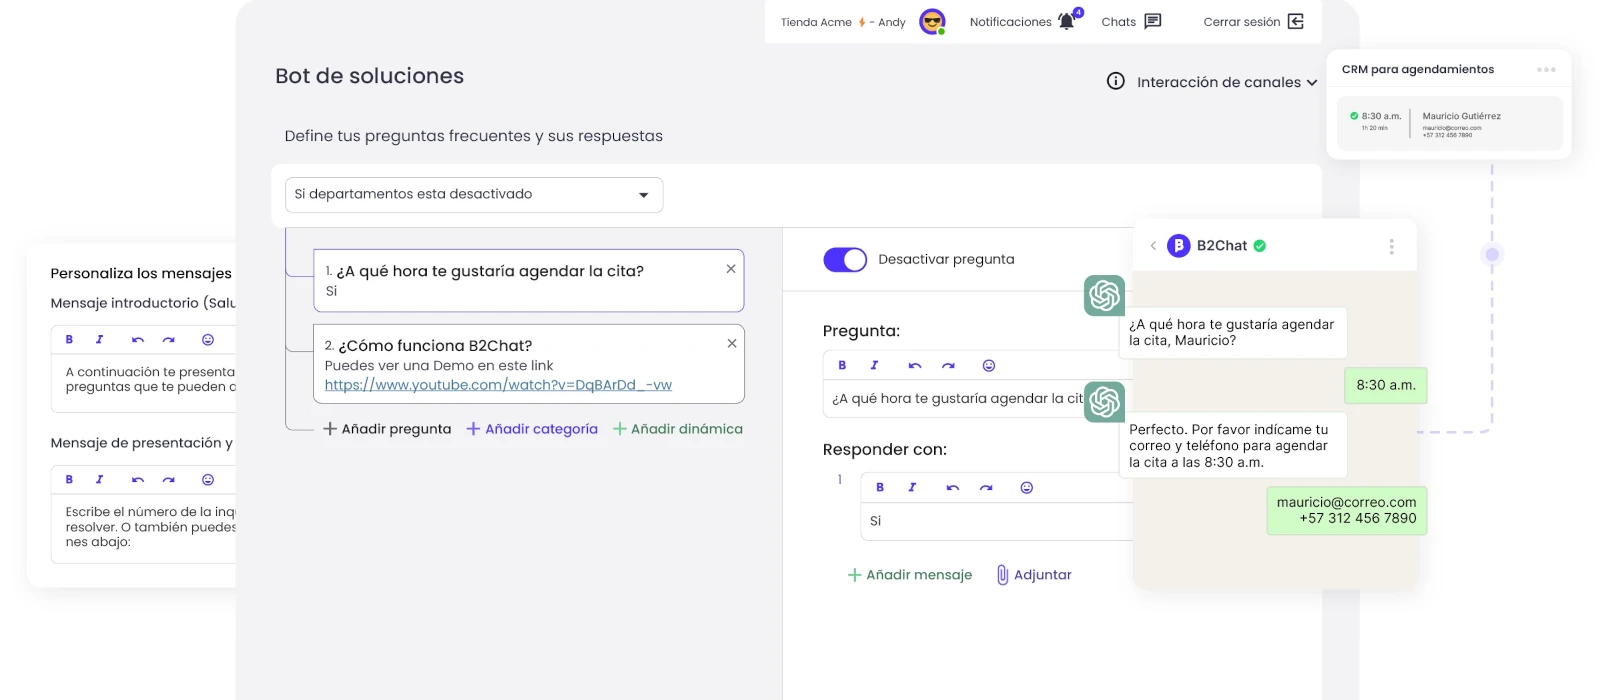
Task: Redo button in Mensaje de presentación editor
Action: point(169,480)
